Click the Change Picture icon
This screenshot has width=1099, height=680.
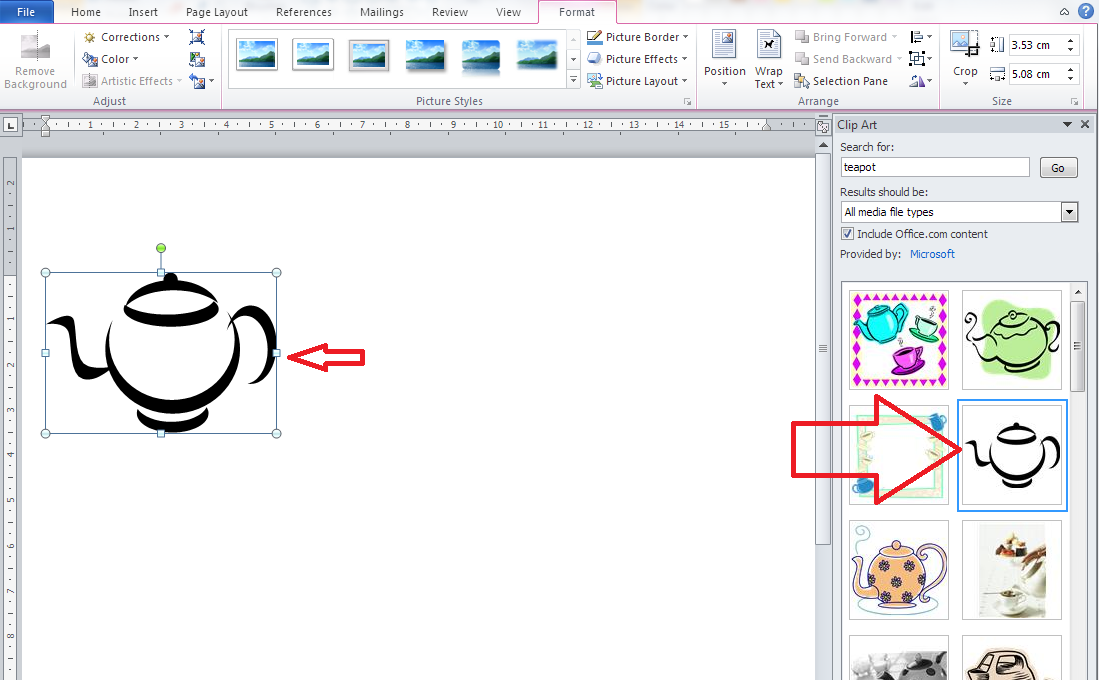[197, 58]
